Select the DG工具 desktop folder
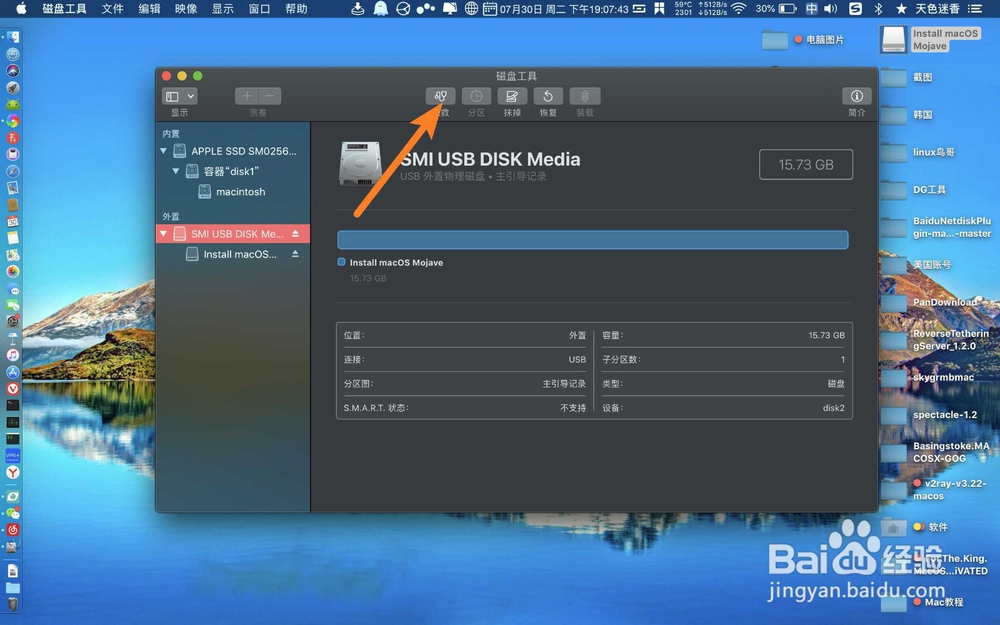This screenshot has height=625, width=1000. point(893,190)
